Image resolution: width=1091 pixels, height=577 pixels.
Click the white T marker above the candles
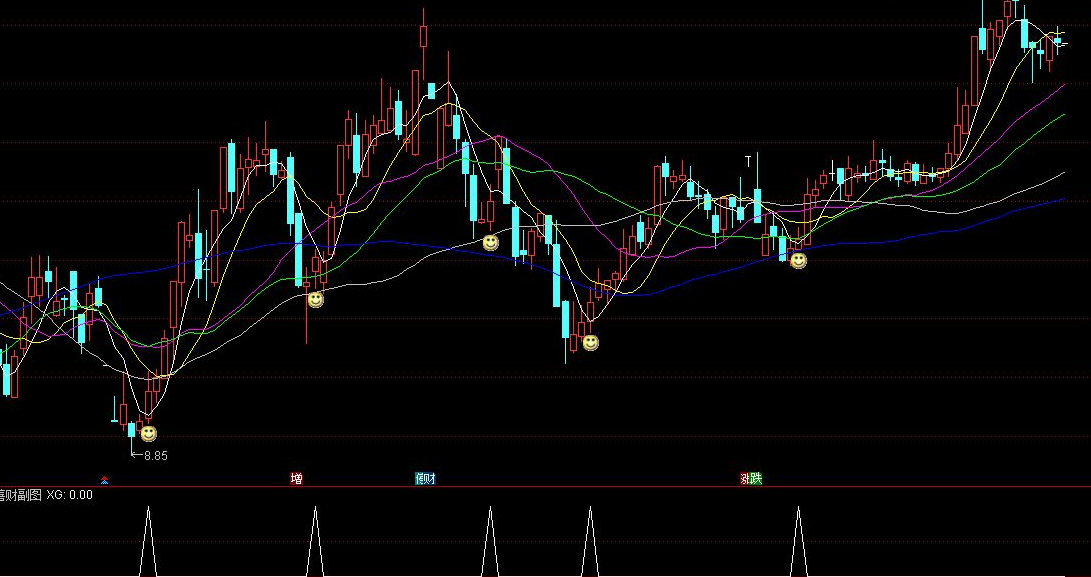(748, 161)
